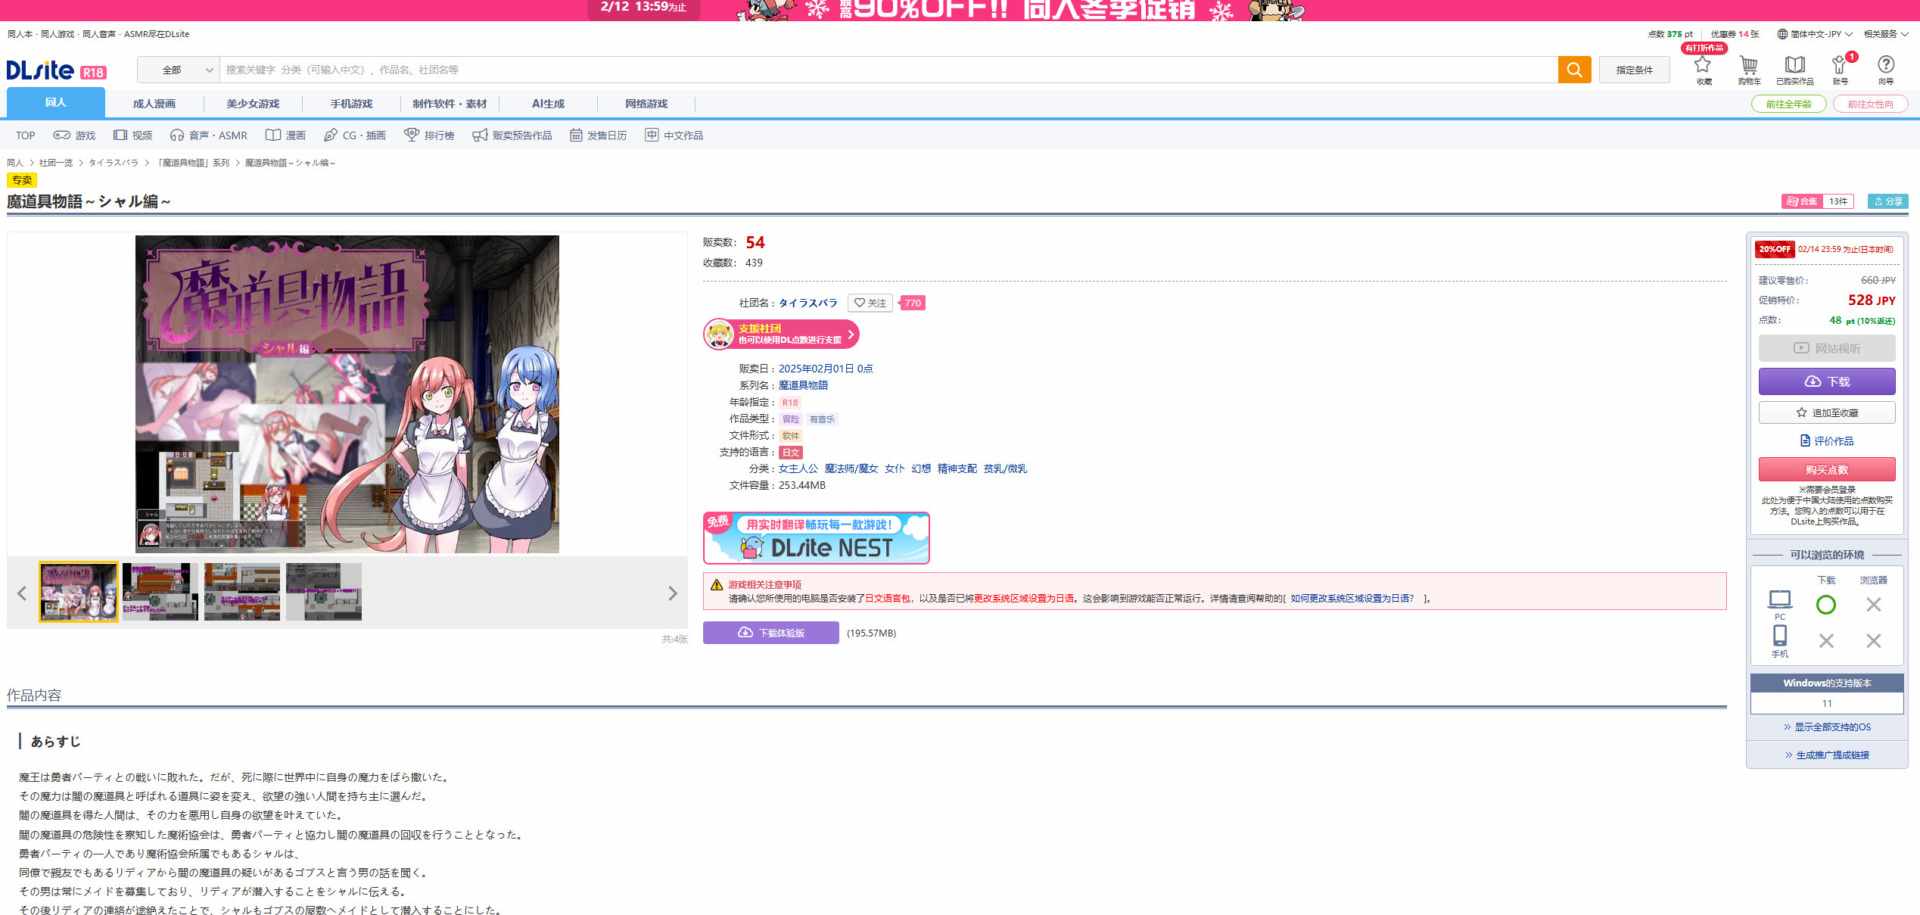Click the 女主人公 genre tag
The image size is (1920, 915).
click(798, 469)
